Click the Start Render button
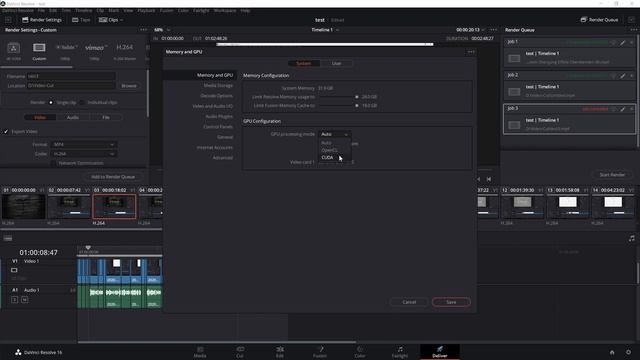Viewport: 640px width, 360px height. pyautogui.click(x=612, y=175)
